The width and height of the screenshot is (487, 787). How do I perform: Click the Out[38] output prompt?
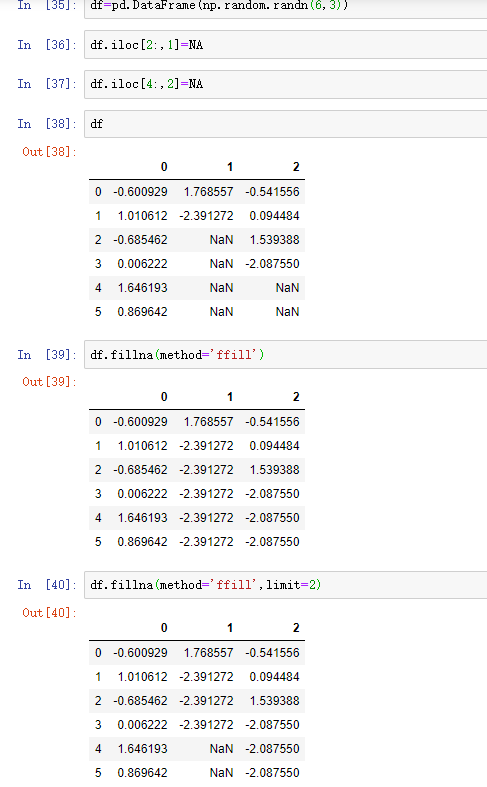(49, 152)
